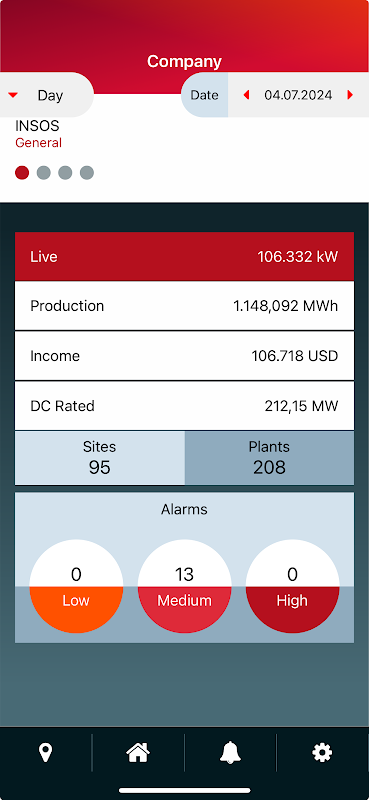The image size is (369, 800).
Task: Go to the home icon tab
Action: pos(138,753)
